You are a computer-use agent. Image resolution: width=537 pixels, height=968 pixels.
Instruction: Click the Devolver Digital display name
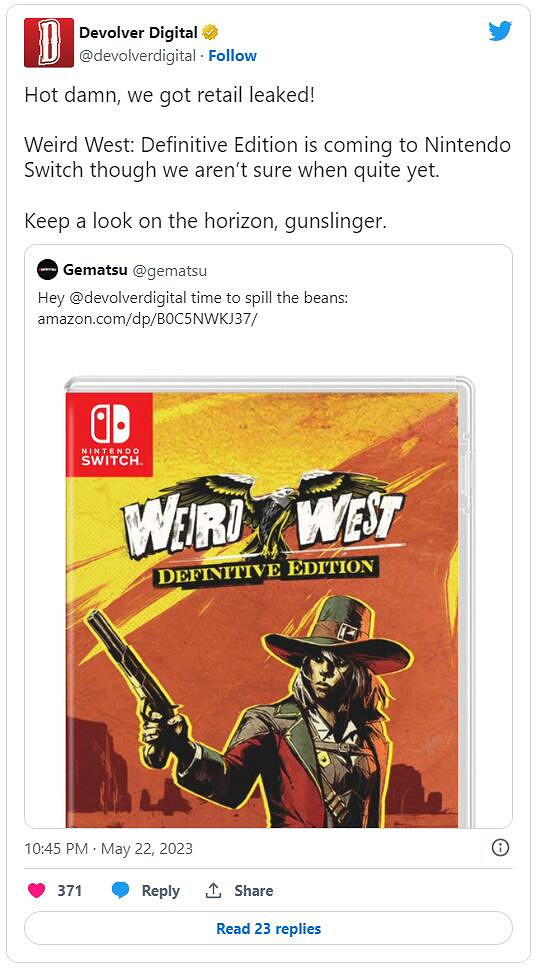(x=138, y=33)
